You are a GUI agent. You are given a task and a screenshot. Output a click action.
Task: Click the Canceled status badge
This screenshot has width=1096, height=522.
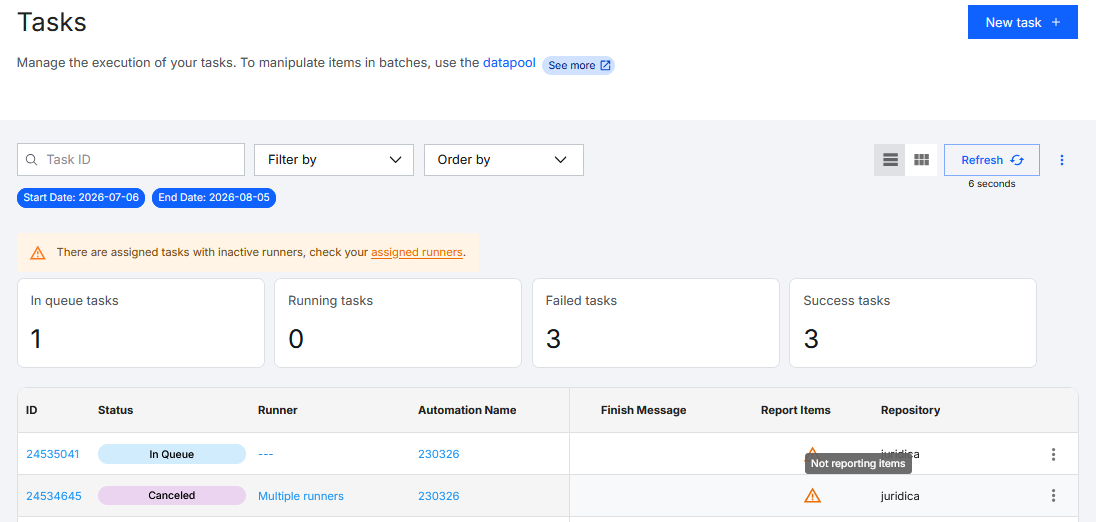[x=172, y=495]
